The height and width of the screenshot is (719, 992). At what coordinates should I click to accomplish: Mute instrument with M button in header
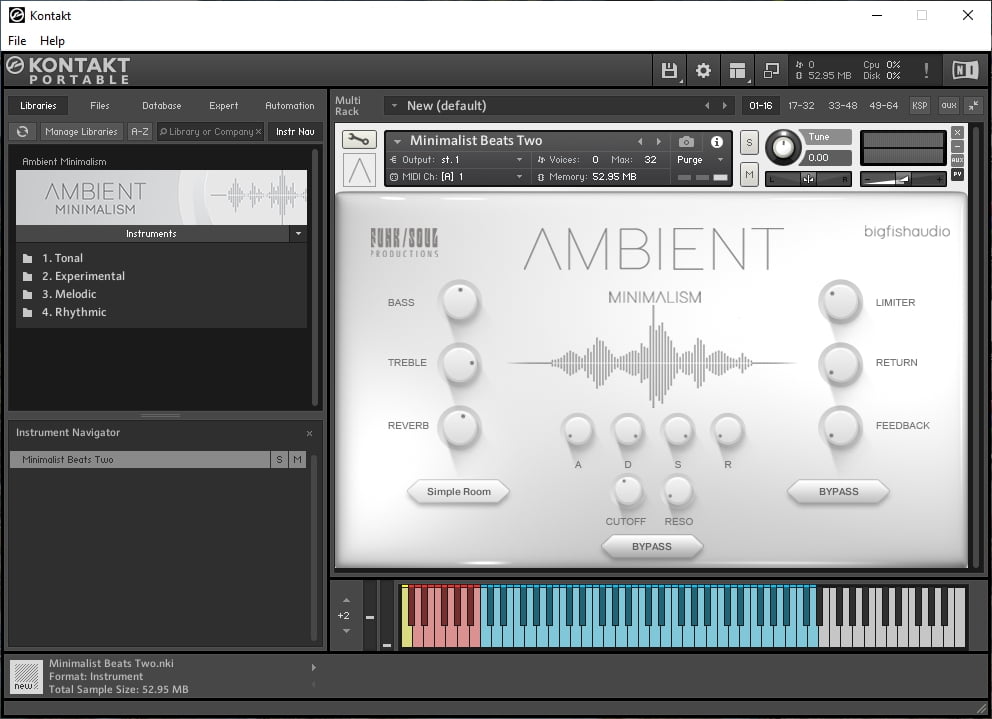click(x=749, y=174)
